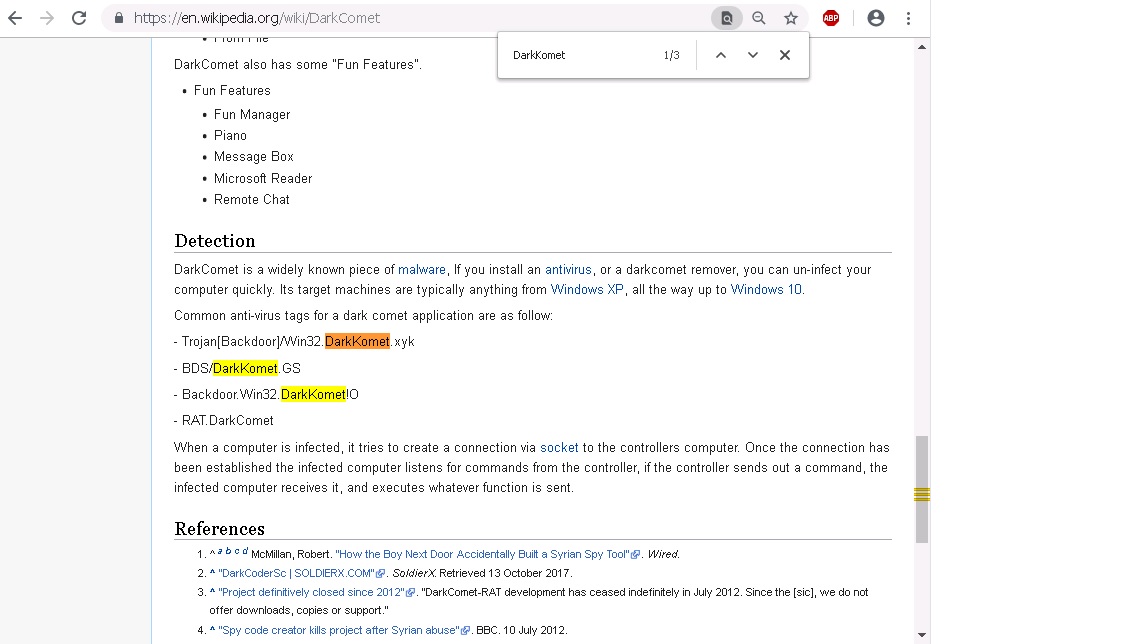Open the antivirus link
The image size is (1146, 644).
point(568,270)
